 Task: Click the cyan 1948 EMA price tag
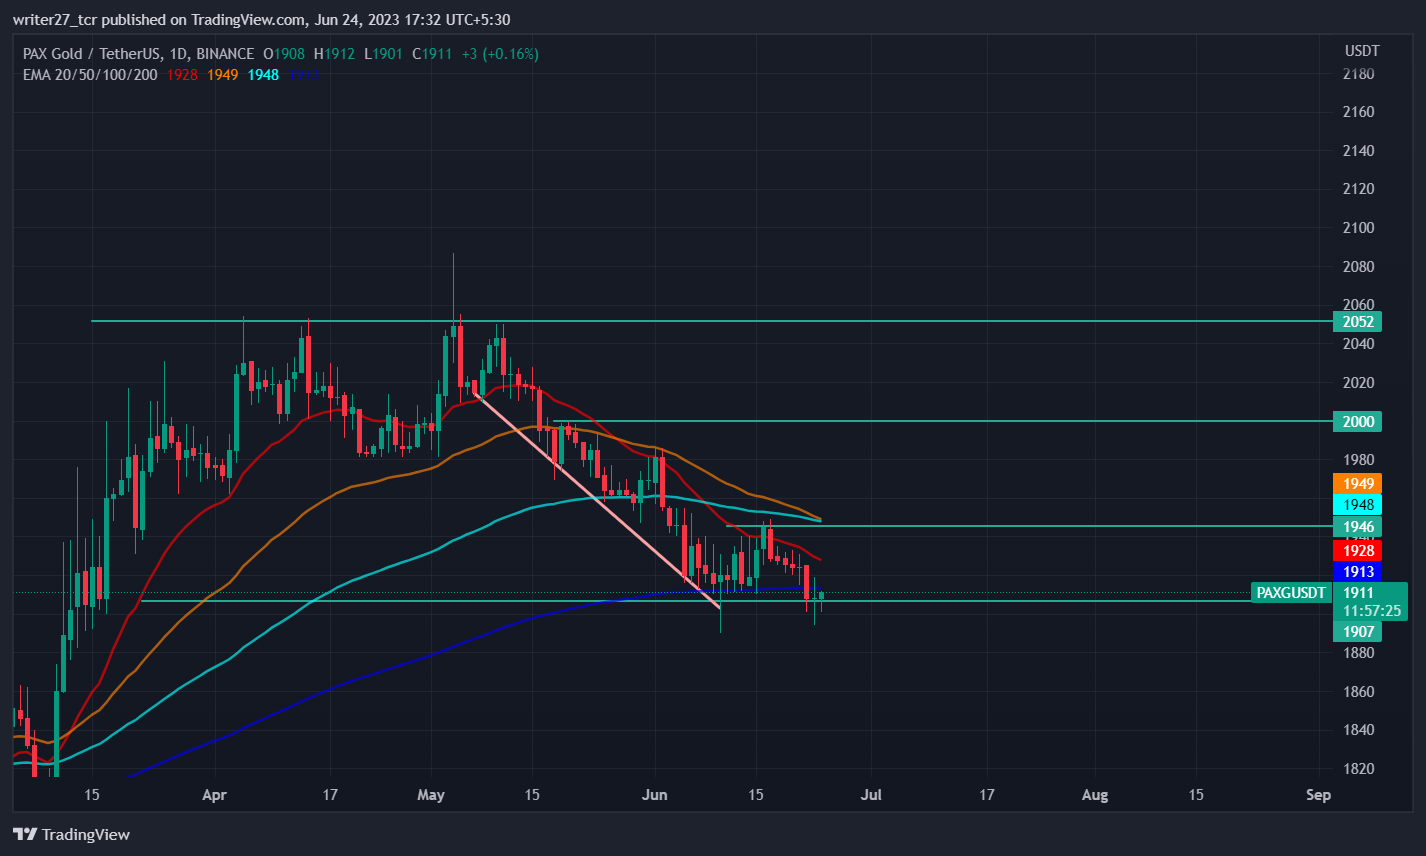(x=1358, y=505)
